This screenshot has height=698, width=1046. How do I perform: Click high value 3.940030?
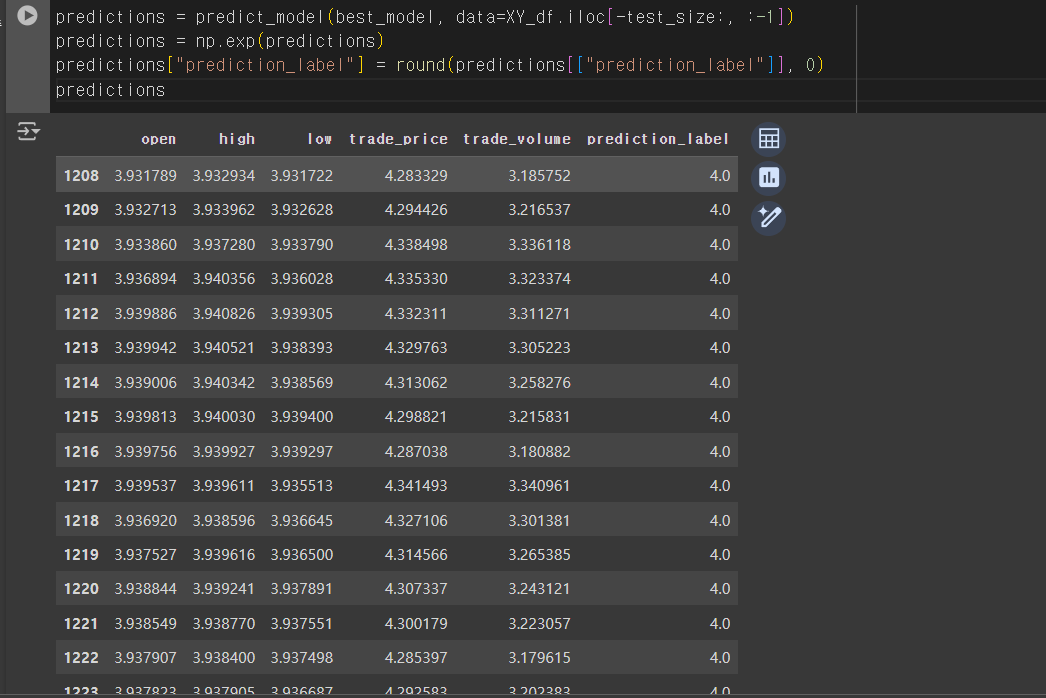[x=224, y=417]
